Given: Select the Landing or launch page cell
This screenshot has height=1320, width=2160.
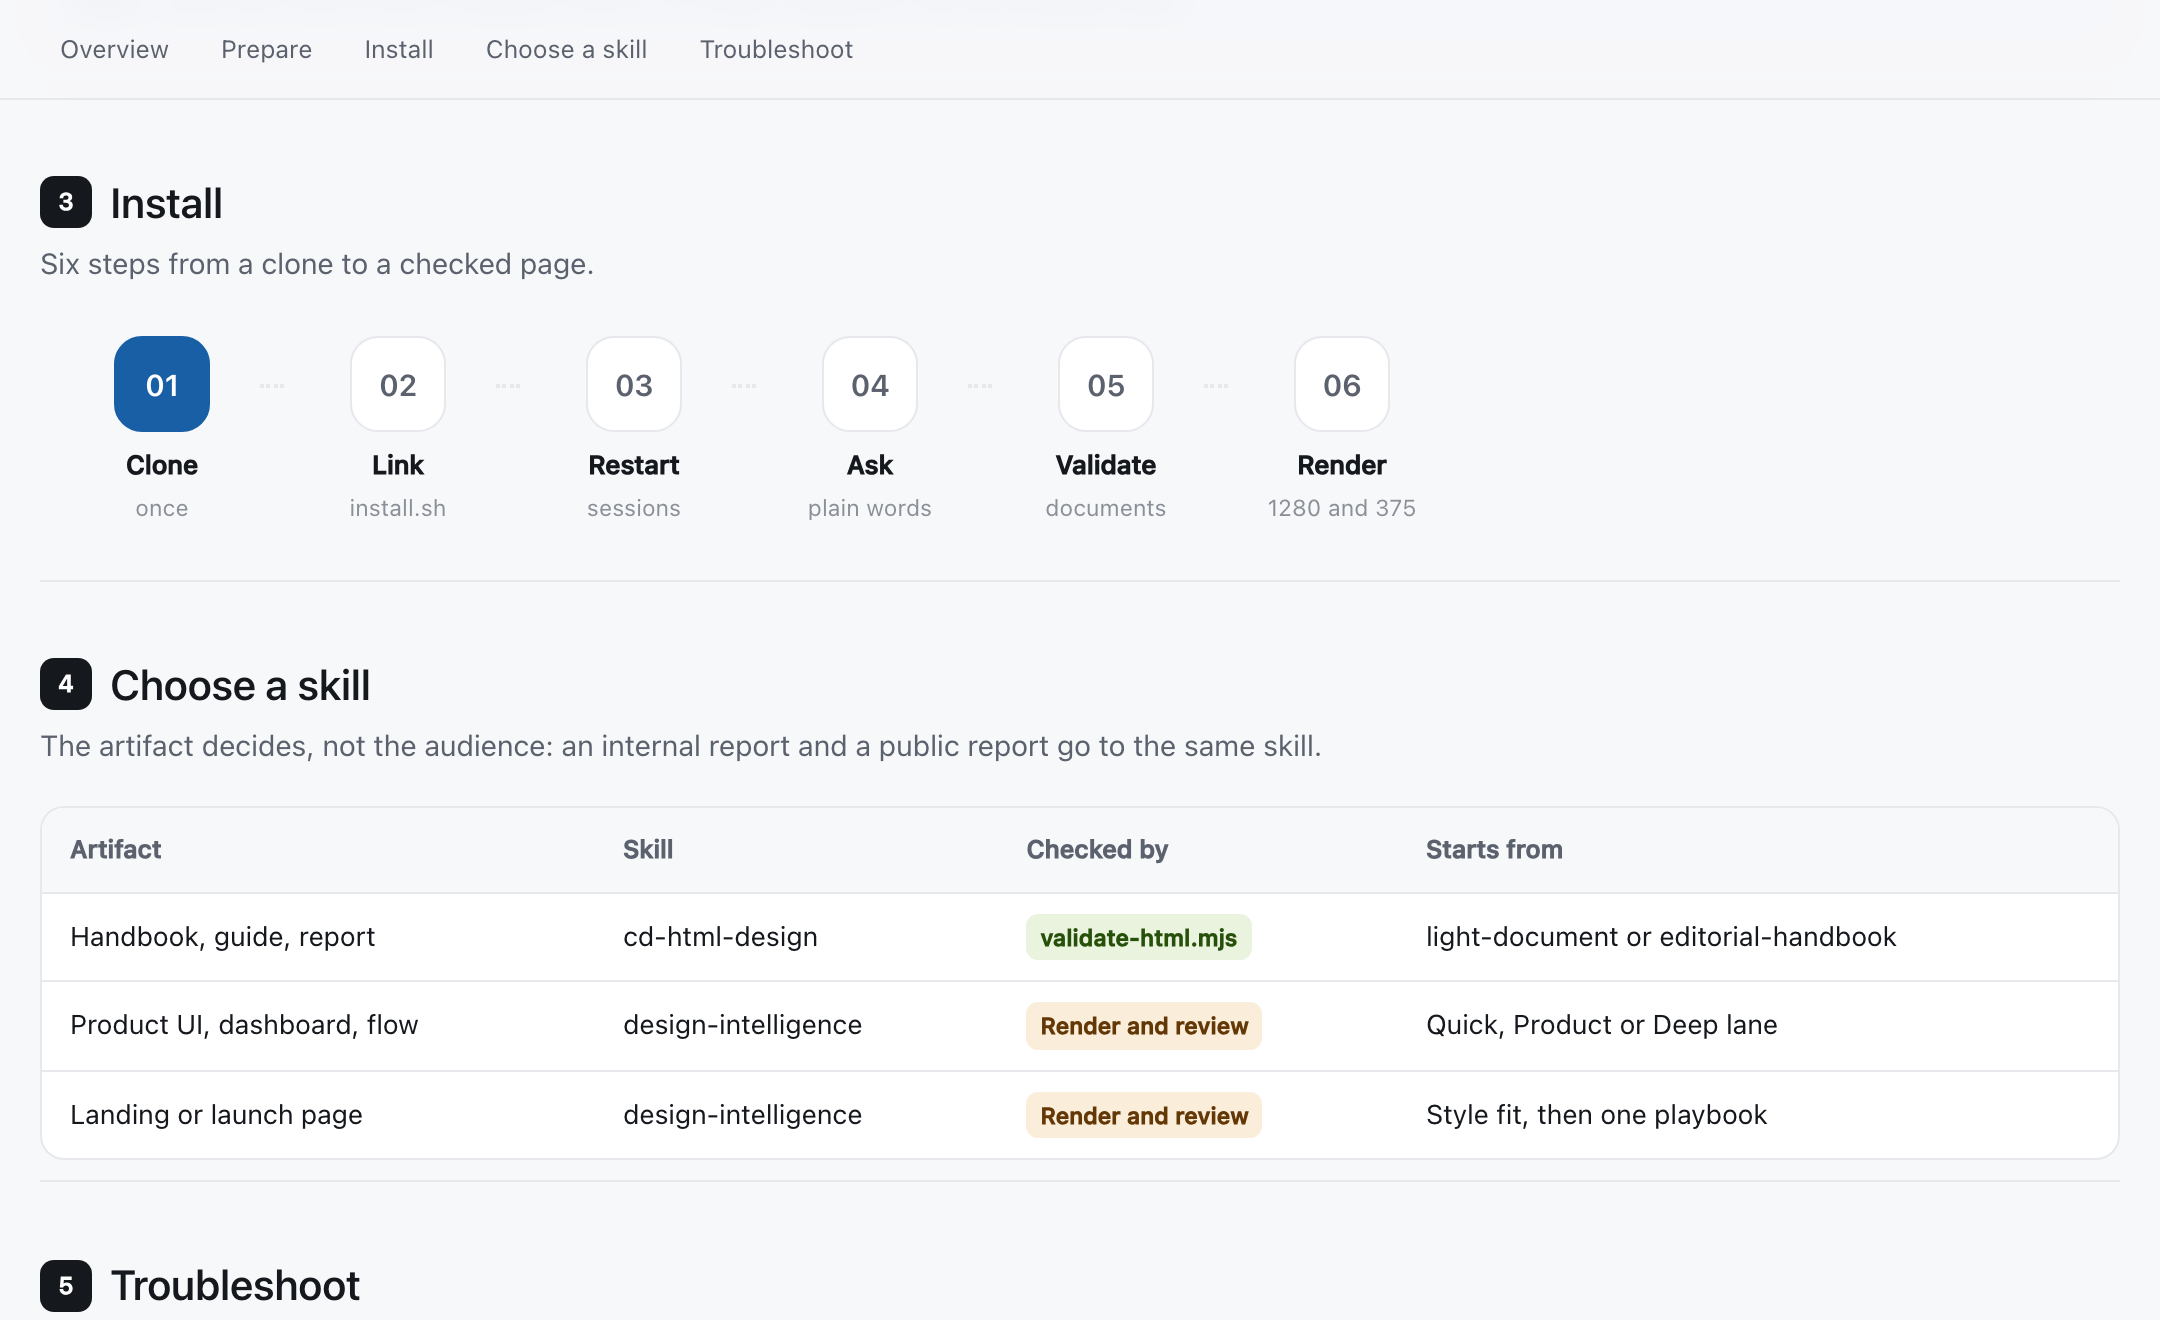Looking at the screenshot, I should (x=216, y=1115).
